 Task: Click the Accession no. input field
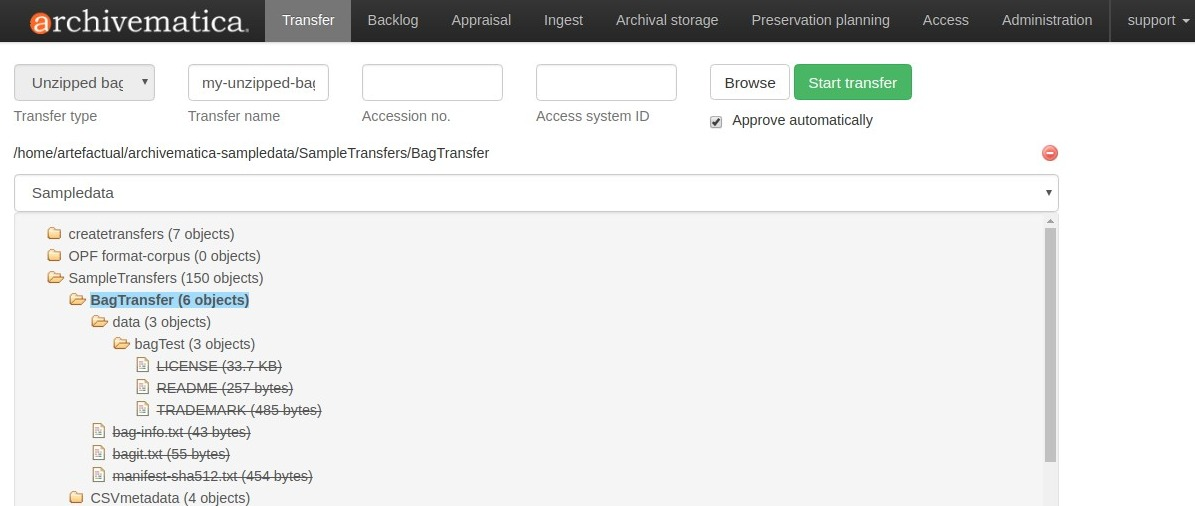pos(432,83)
